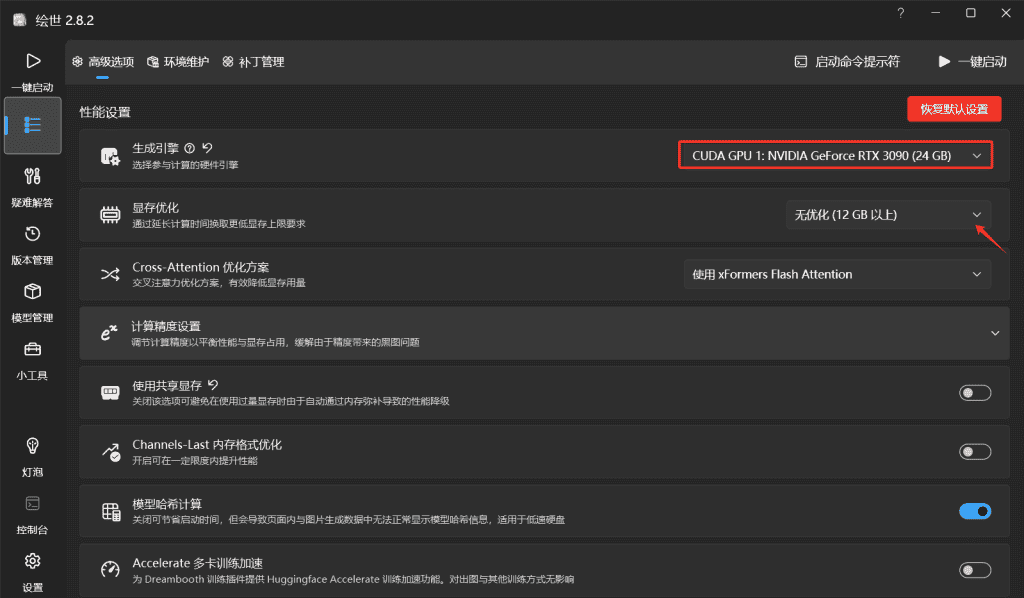Image resolution: width=1024 pixels, height=598 pixels.
Task: Open the CUDA GPU engine dropdown
Action: [x=836, y=156]
